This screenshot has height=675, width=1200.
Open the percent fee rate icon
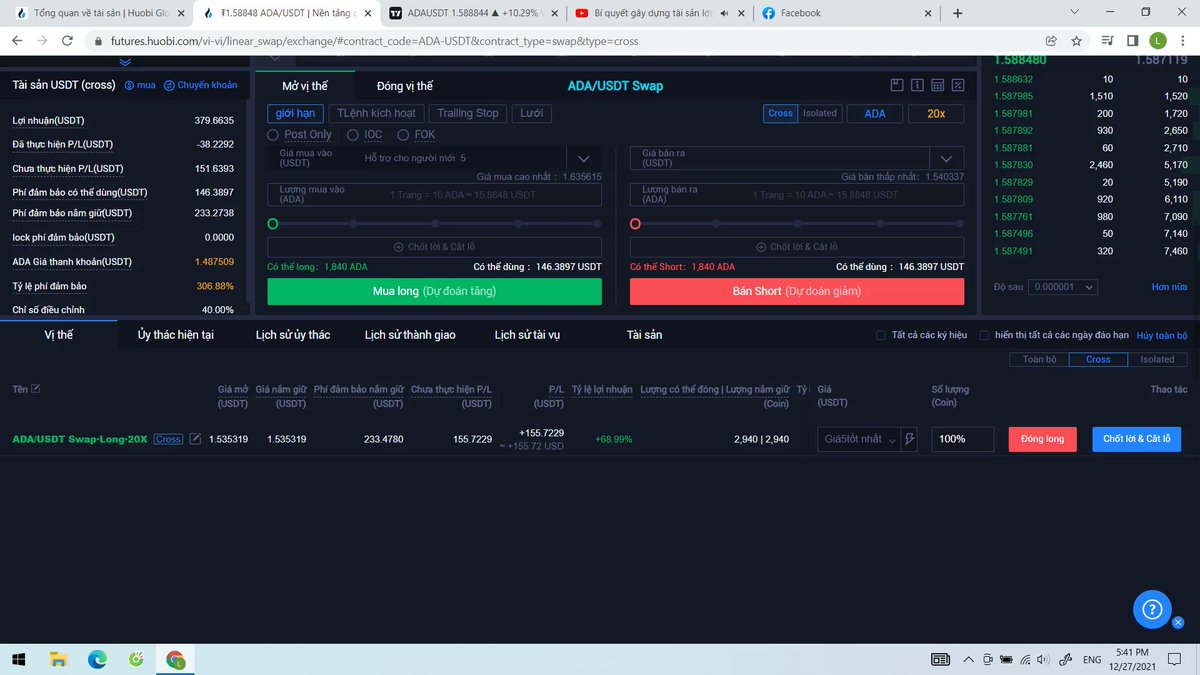tap(958, 86)
